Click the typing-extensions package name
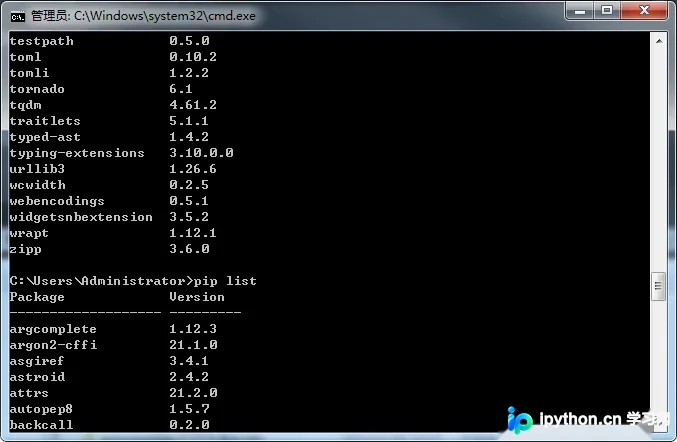Image resolution: width=677 pixels, height=442 pixels. coord(77,153)
